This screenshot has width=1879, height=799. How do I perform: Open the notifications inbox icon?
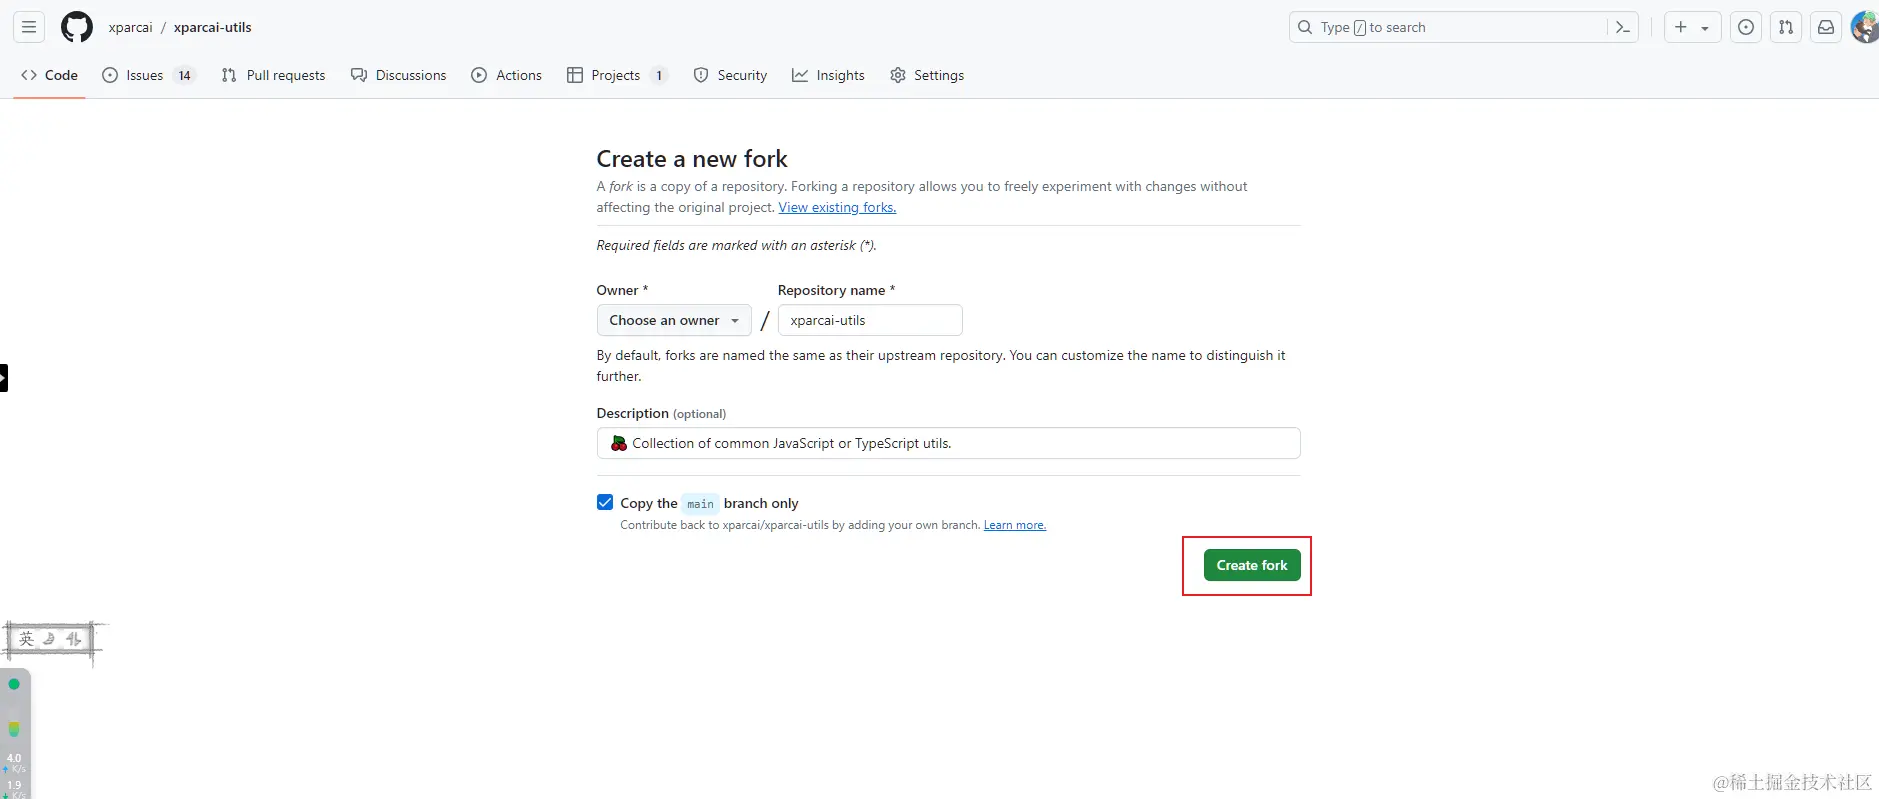click(1826, 27)
